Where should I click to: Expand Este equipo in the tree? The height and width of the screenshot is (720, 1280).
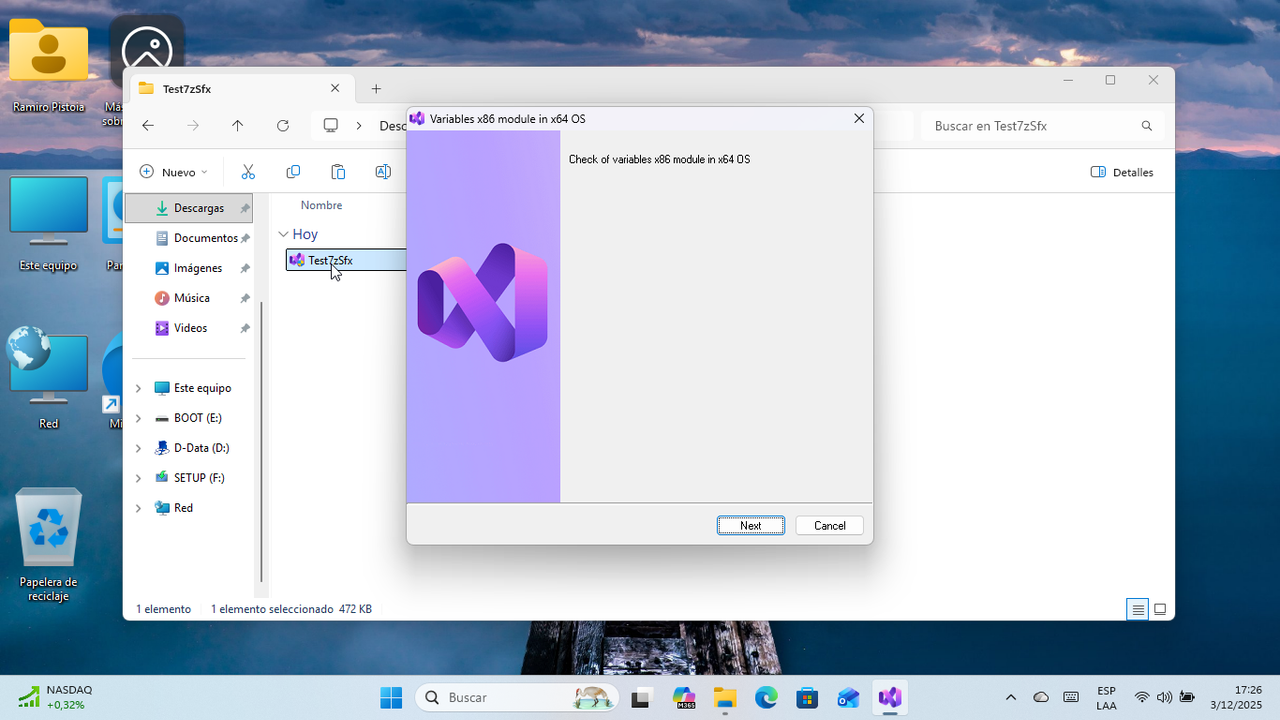pos(138,388)
